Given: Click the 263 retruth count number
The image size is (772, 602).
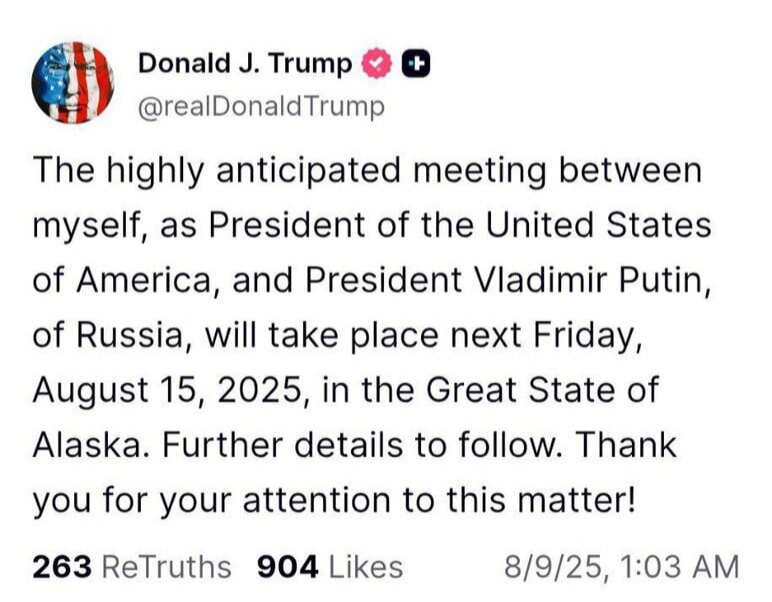Looking at the screenshot, I should [62, 567].
